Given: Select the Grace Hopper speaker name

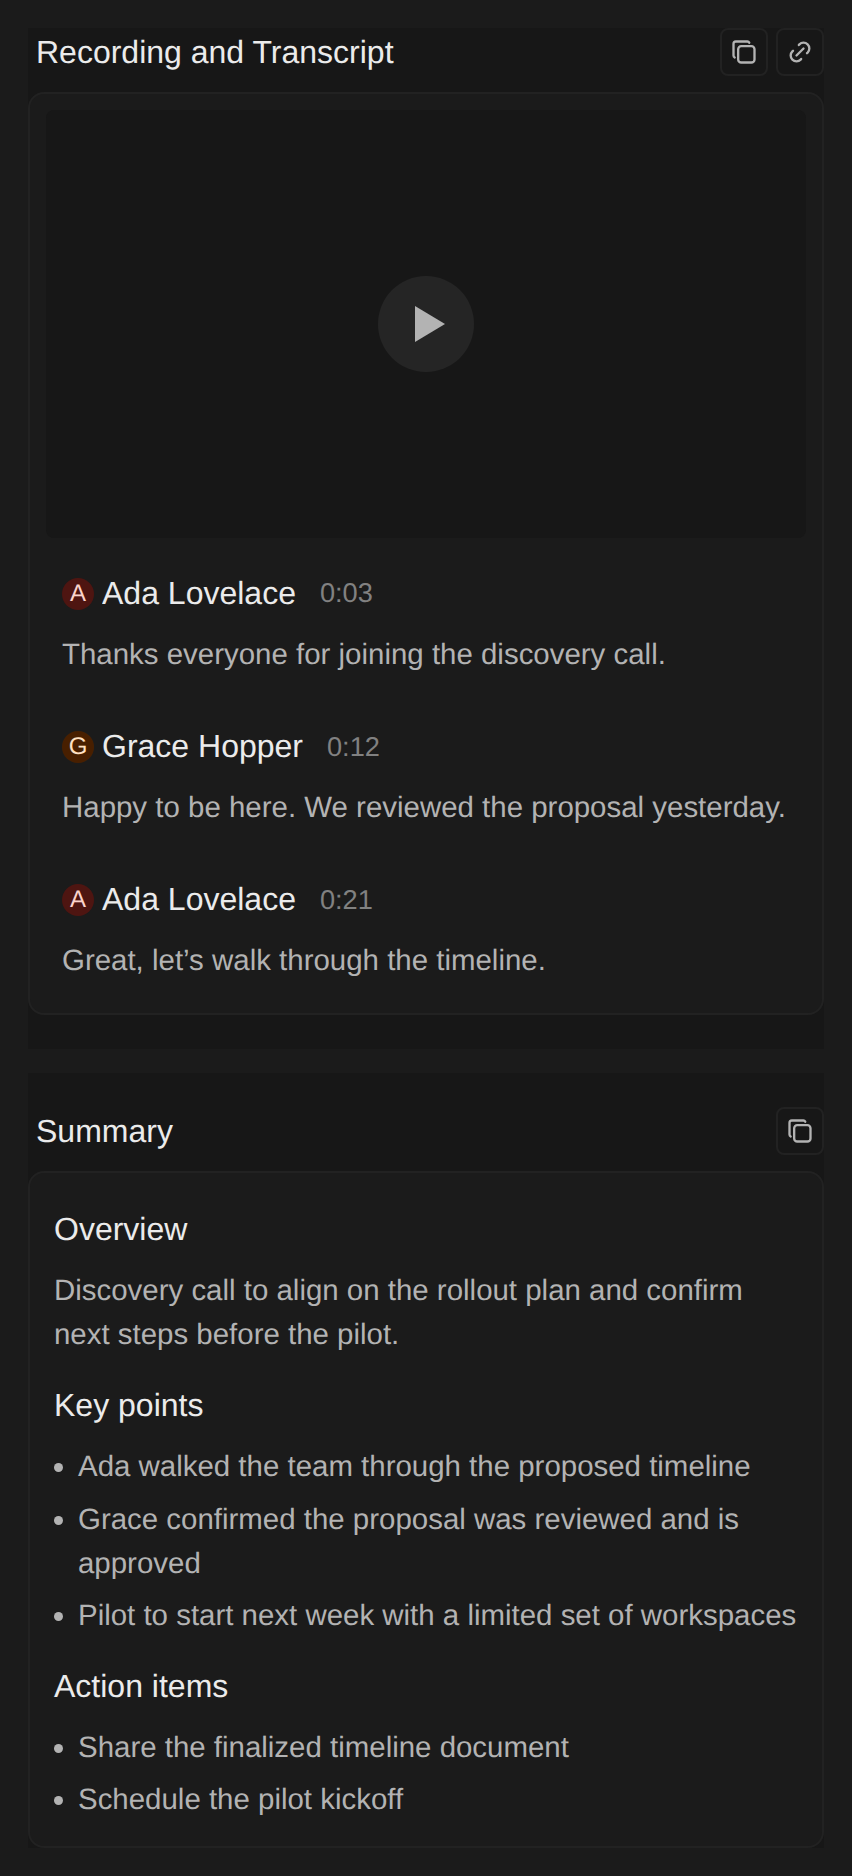Looking at the screenshot, I should pos(202,747).
